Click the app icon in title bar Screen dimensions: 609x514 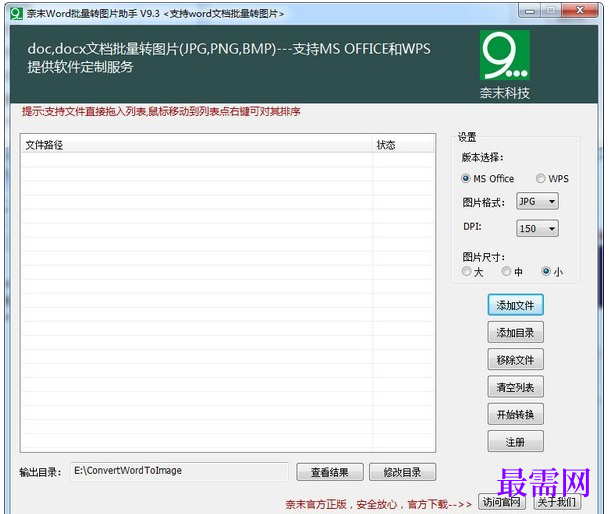(x=17, y=14)
